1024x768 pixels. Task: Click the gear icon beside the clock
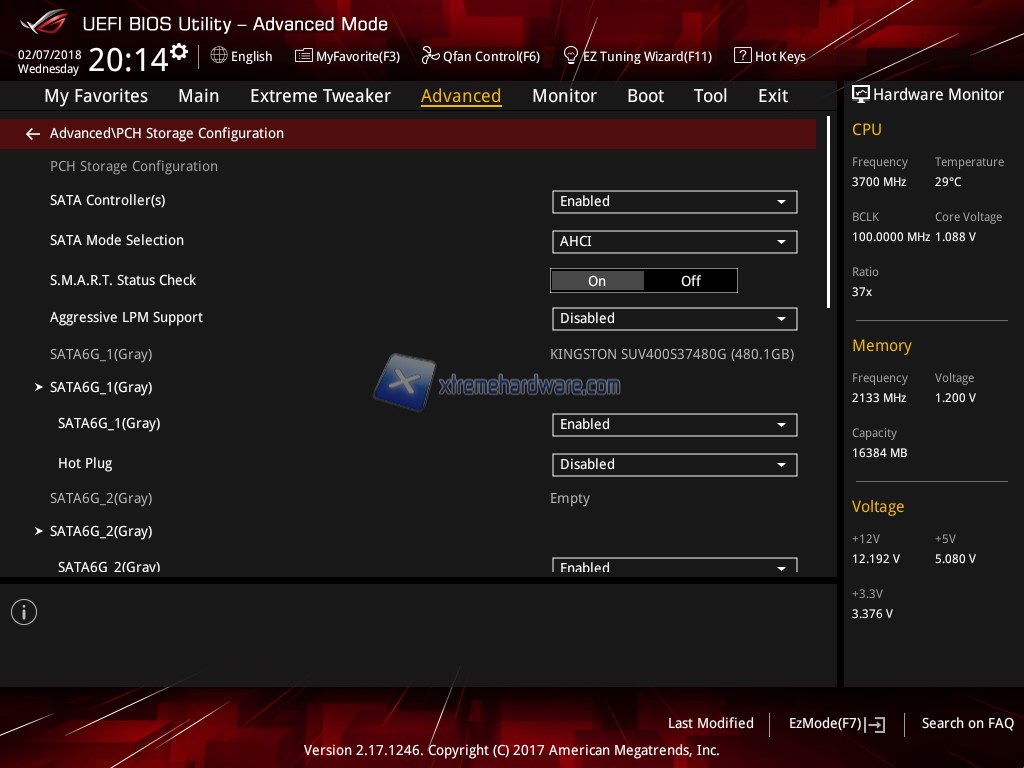coord(179,51)
